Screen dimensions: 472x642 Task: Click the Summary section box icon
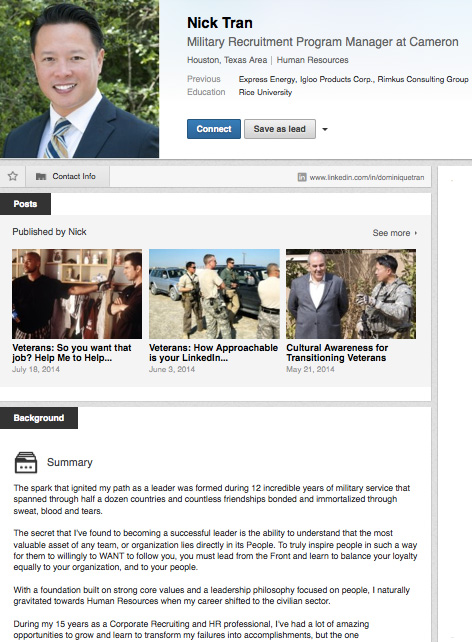26,463
